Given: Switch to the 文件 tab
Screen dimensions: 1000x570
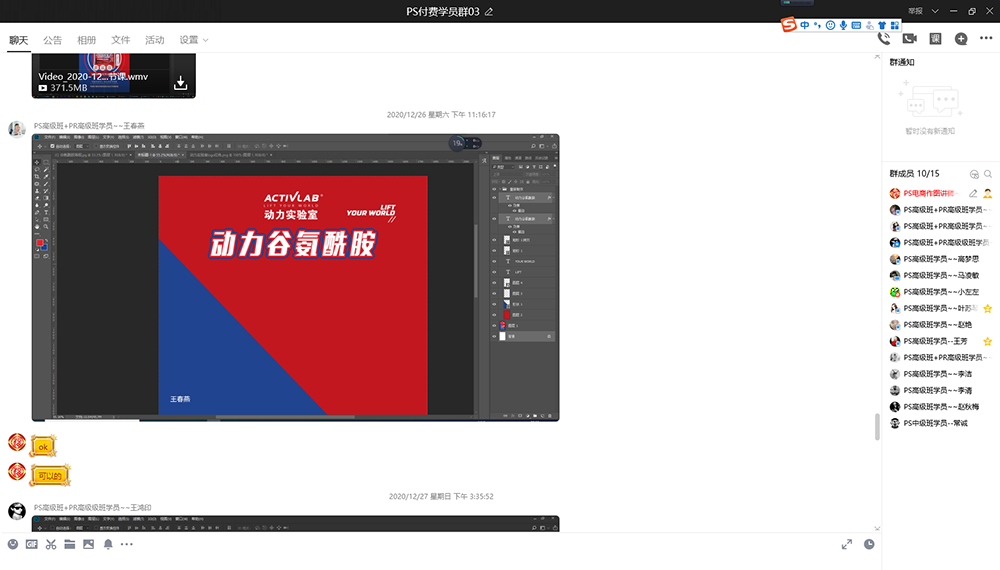Looking at the screenshot, I should click(x=120, y=40).
